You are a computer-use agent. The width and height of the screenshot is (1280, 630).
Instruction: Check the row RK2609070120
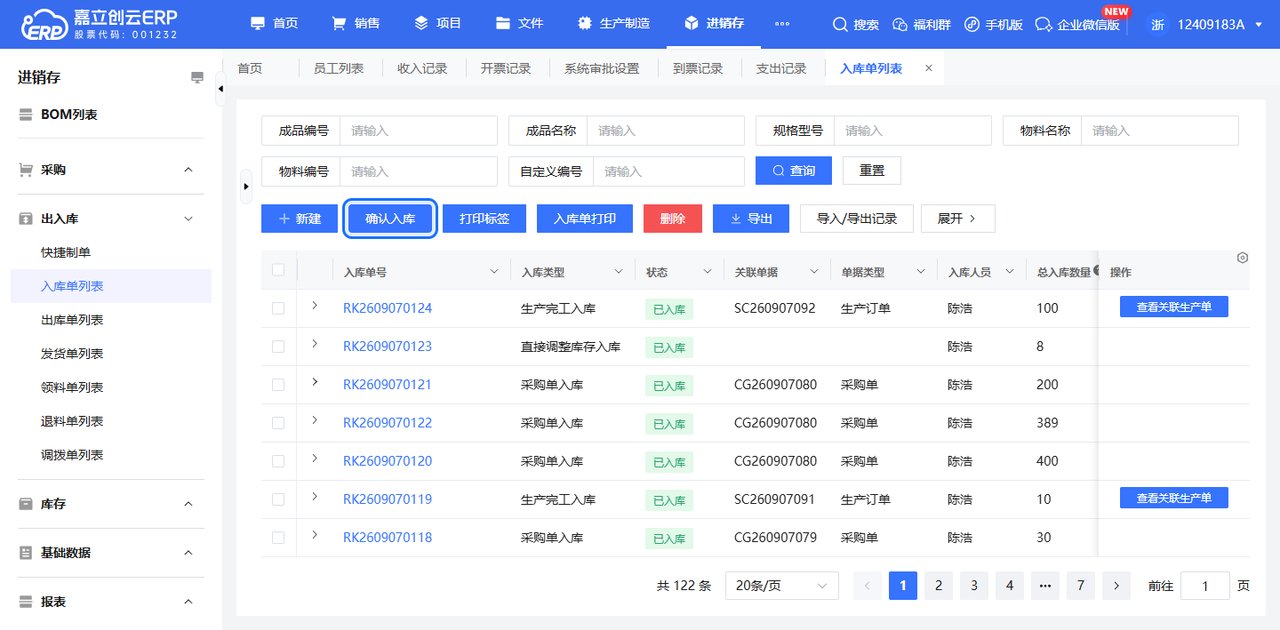[x=278, y=461]
